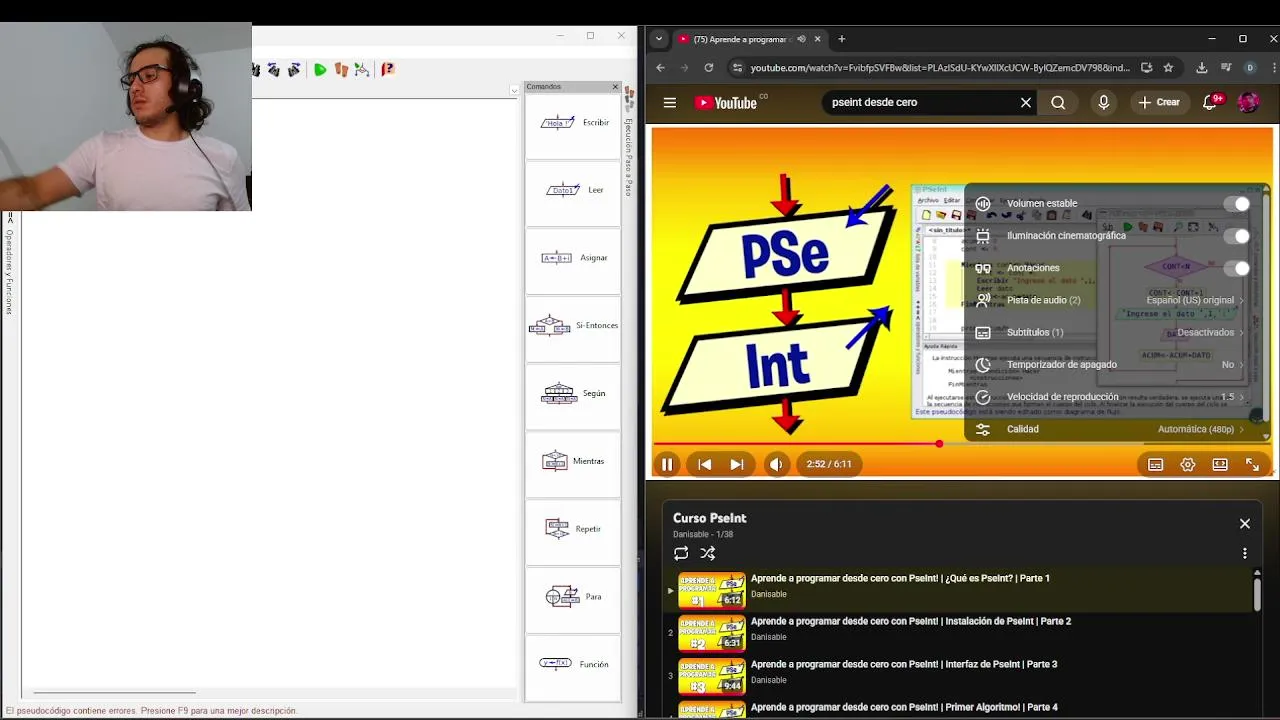This screenshot has width=1280, height=720.
Task: Open the Interfaz de PseInt Parte 3 thumbnail
Action: point(712,676)
